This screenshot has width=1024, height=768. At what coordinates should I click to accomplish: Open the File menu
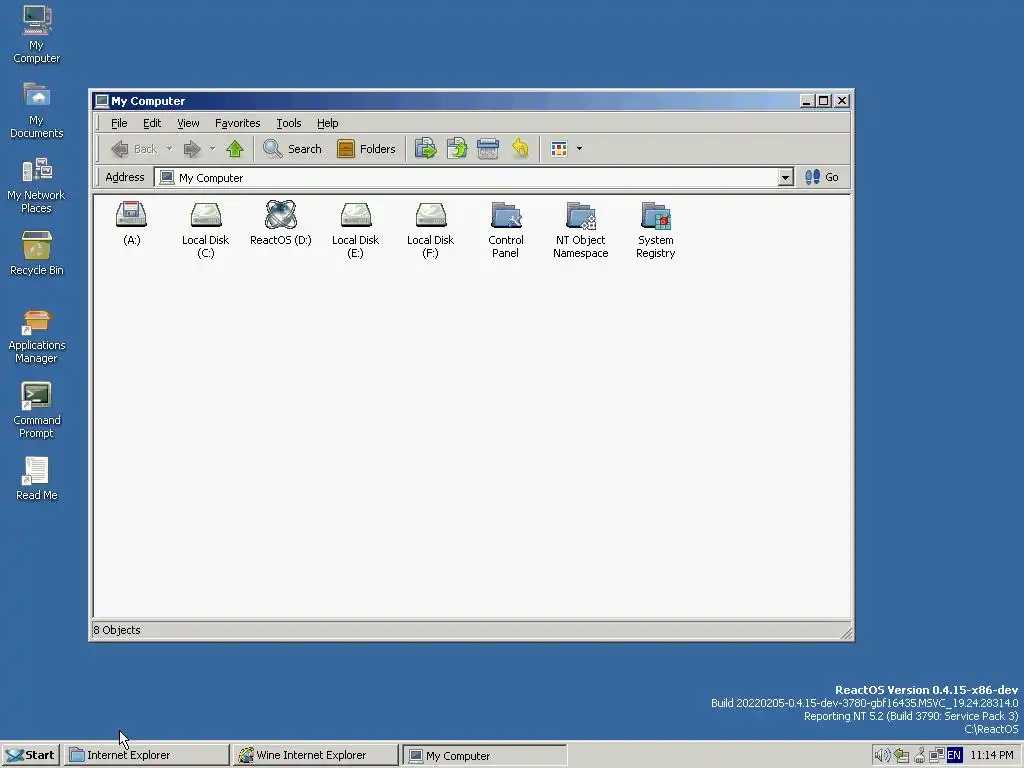(119, 123)
